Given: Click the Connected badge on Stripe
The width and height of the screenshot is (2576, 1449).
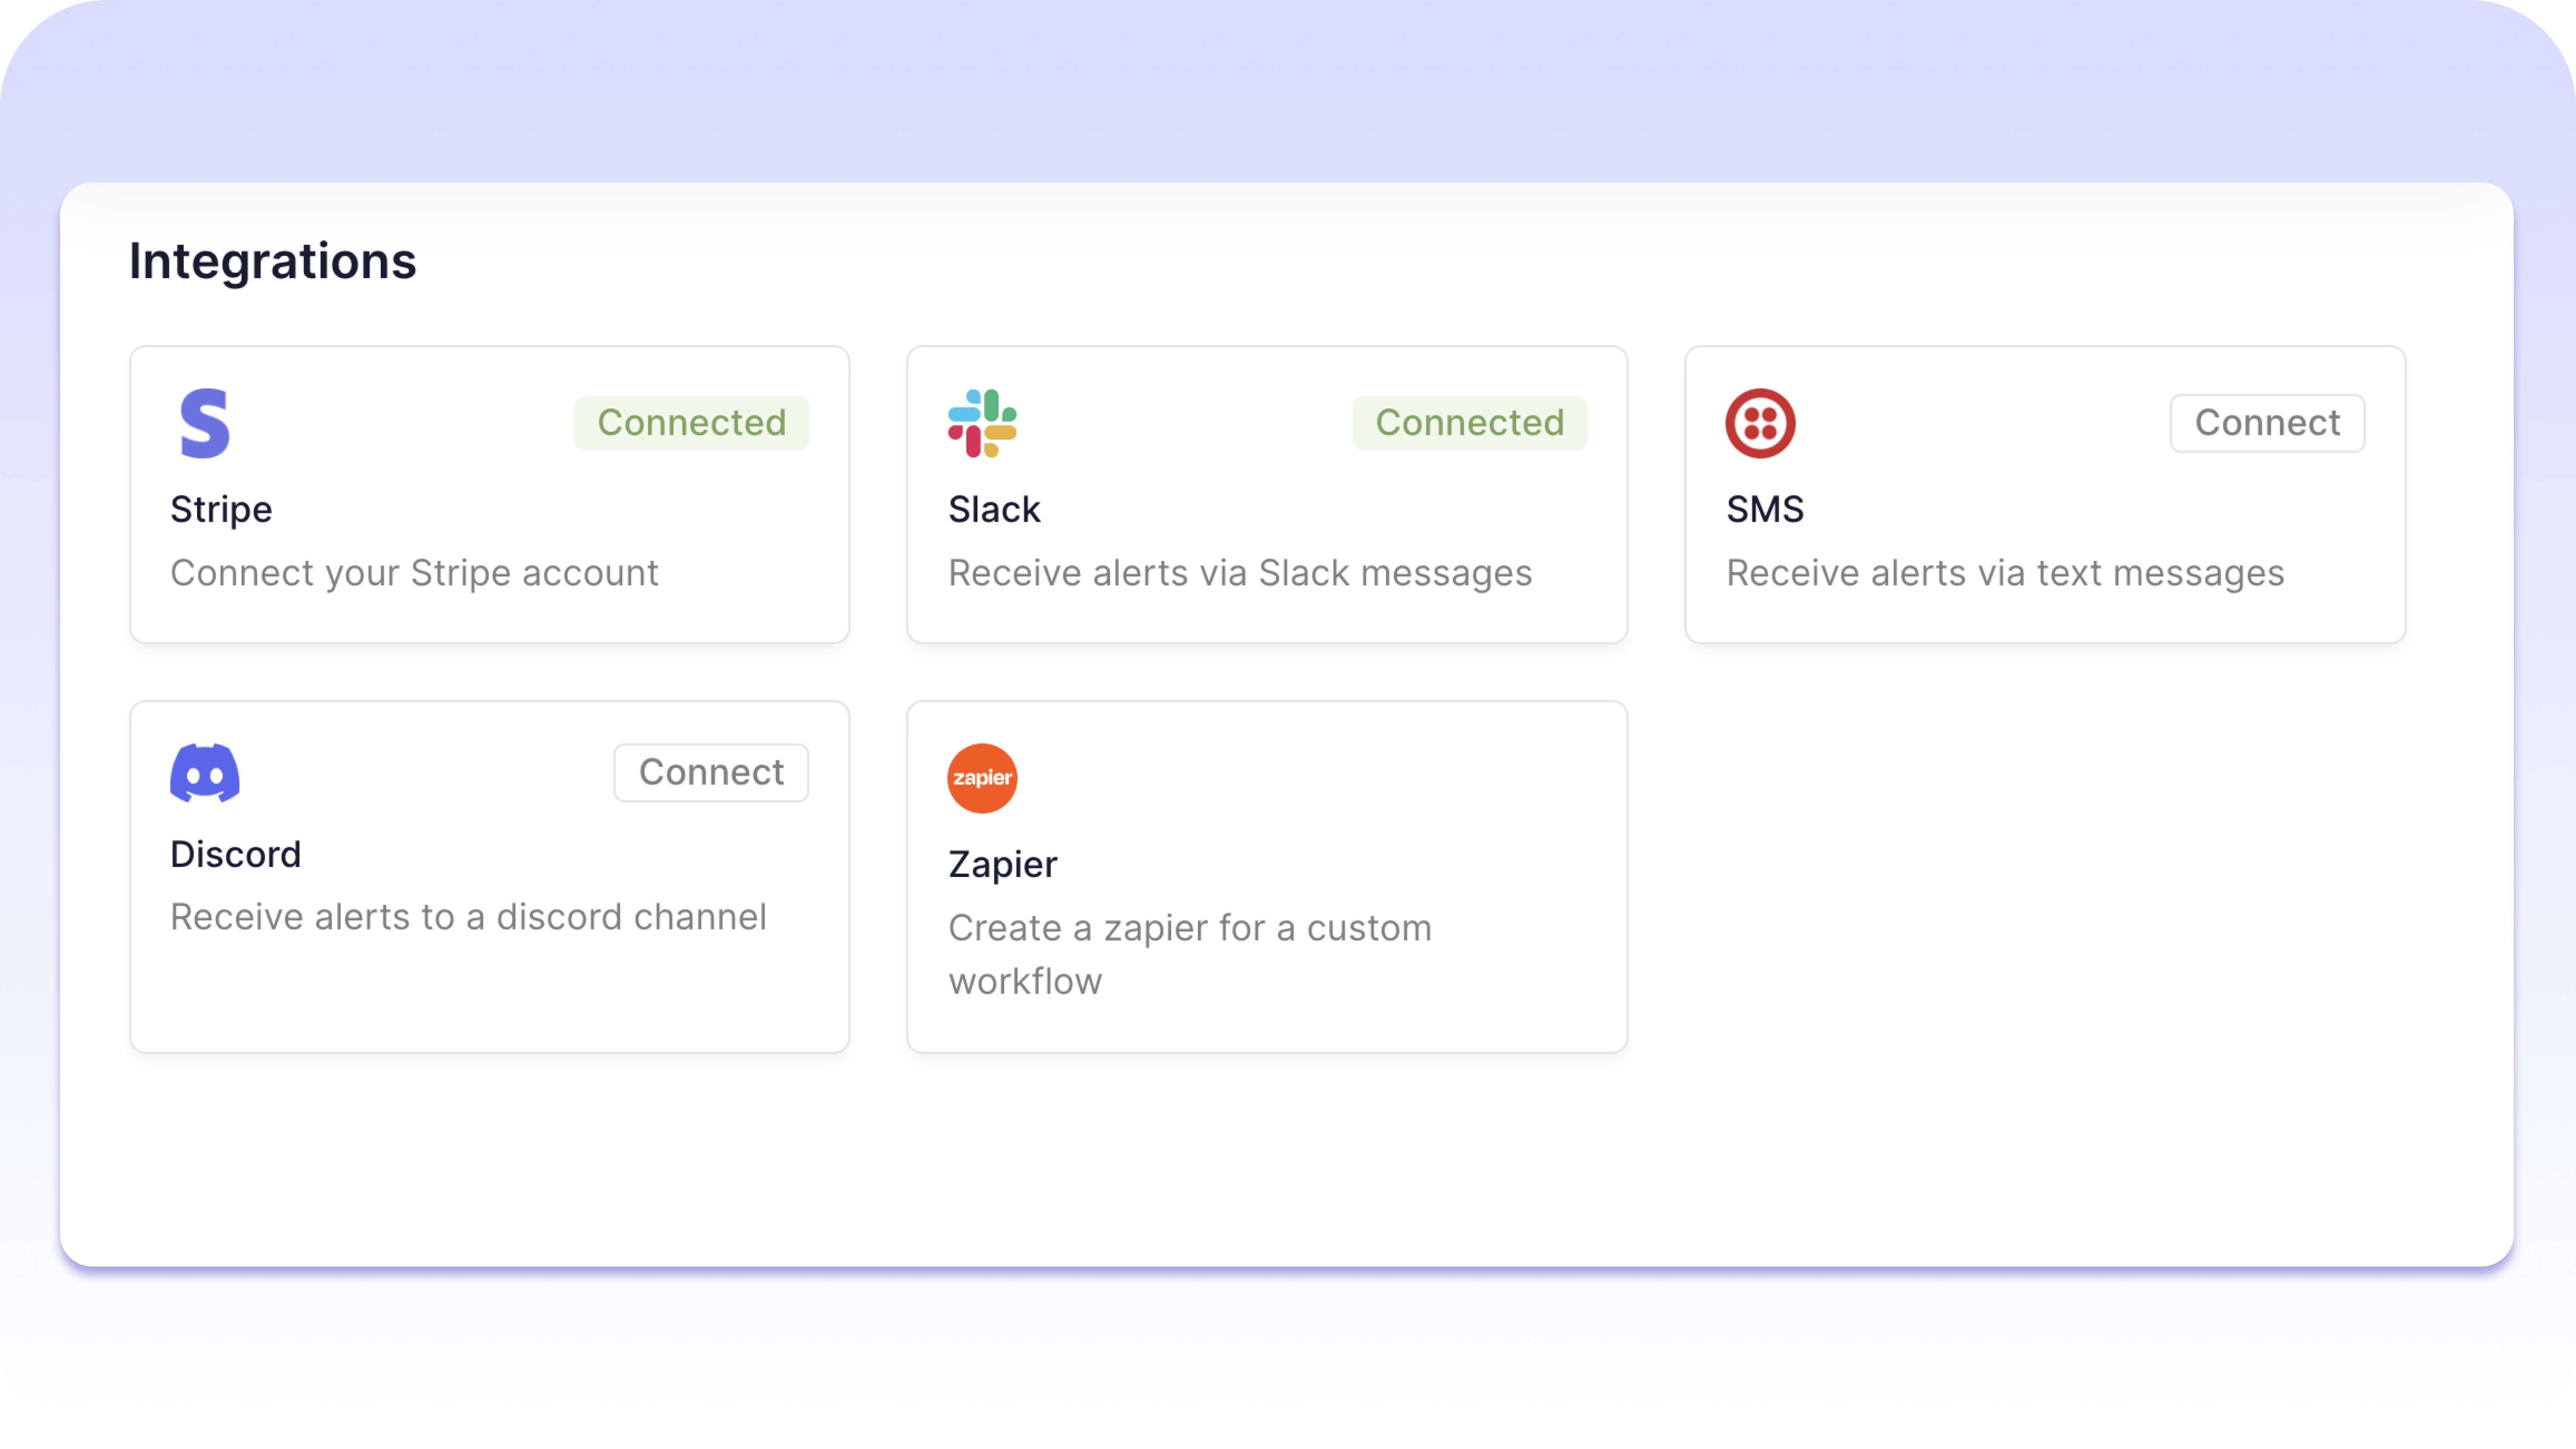Looking at the screenshot, I should [x=692, y=422].
